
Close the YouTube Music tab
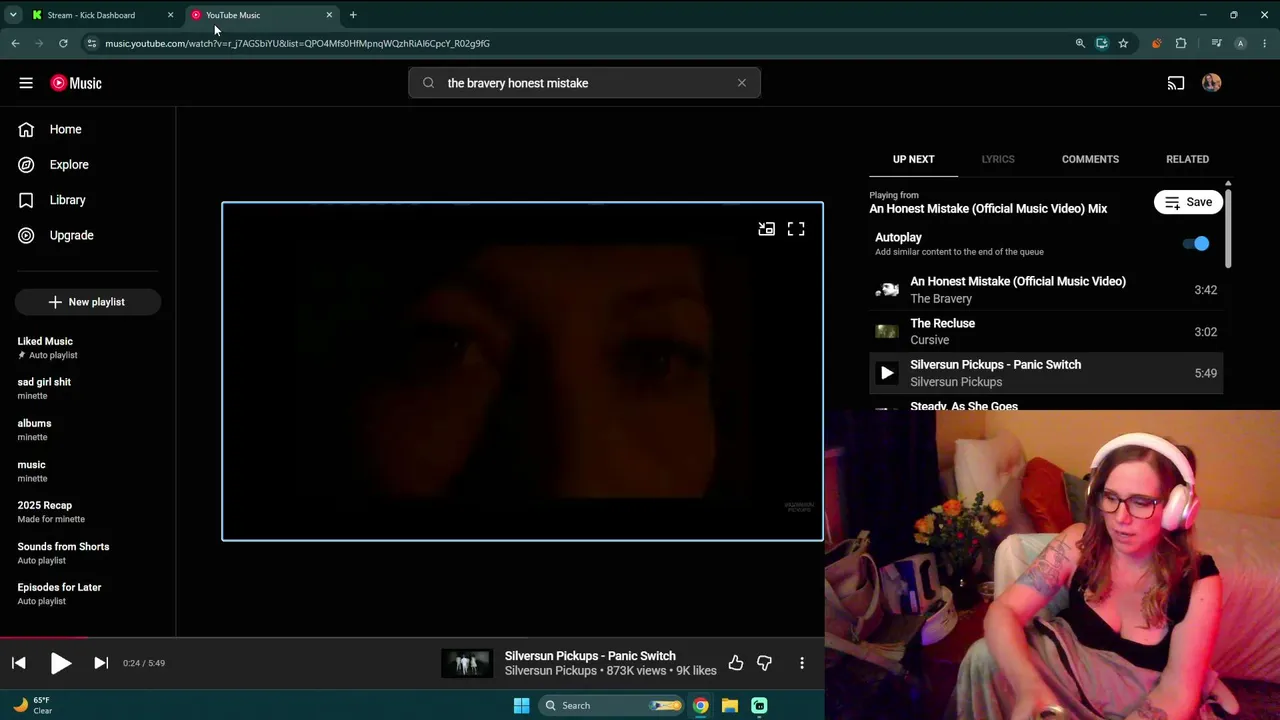(329, 15)
